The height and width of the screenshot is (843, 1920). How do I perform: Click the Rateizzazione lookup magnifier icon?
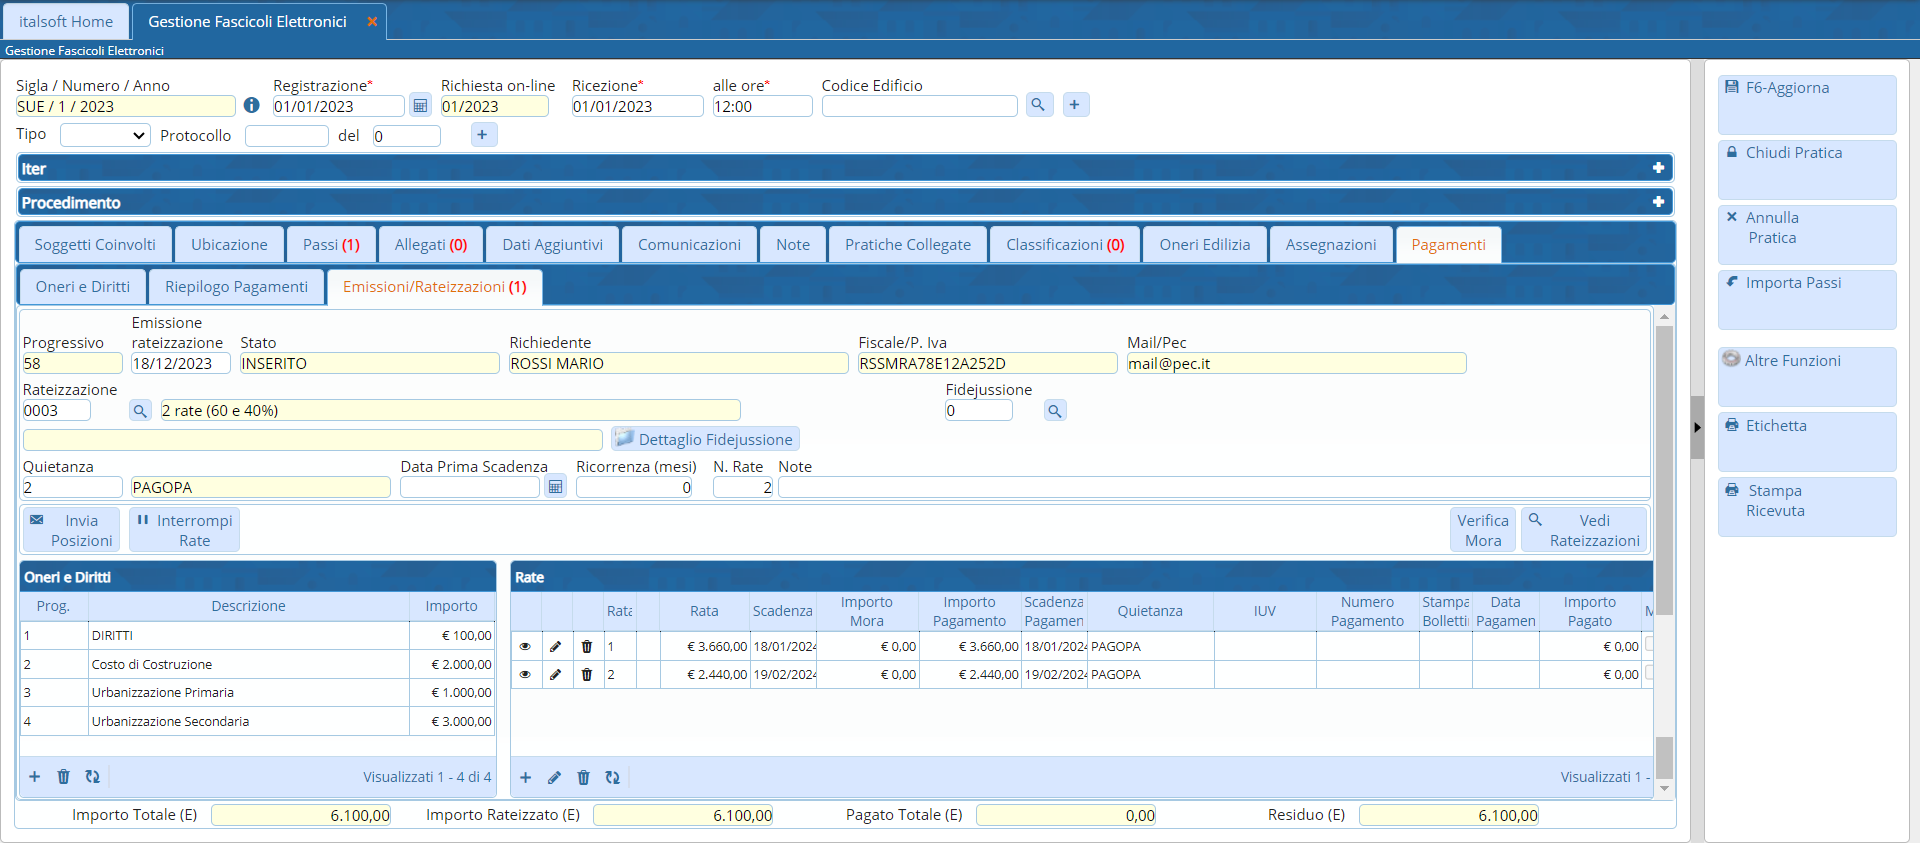pos(140,411)
